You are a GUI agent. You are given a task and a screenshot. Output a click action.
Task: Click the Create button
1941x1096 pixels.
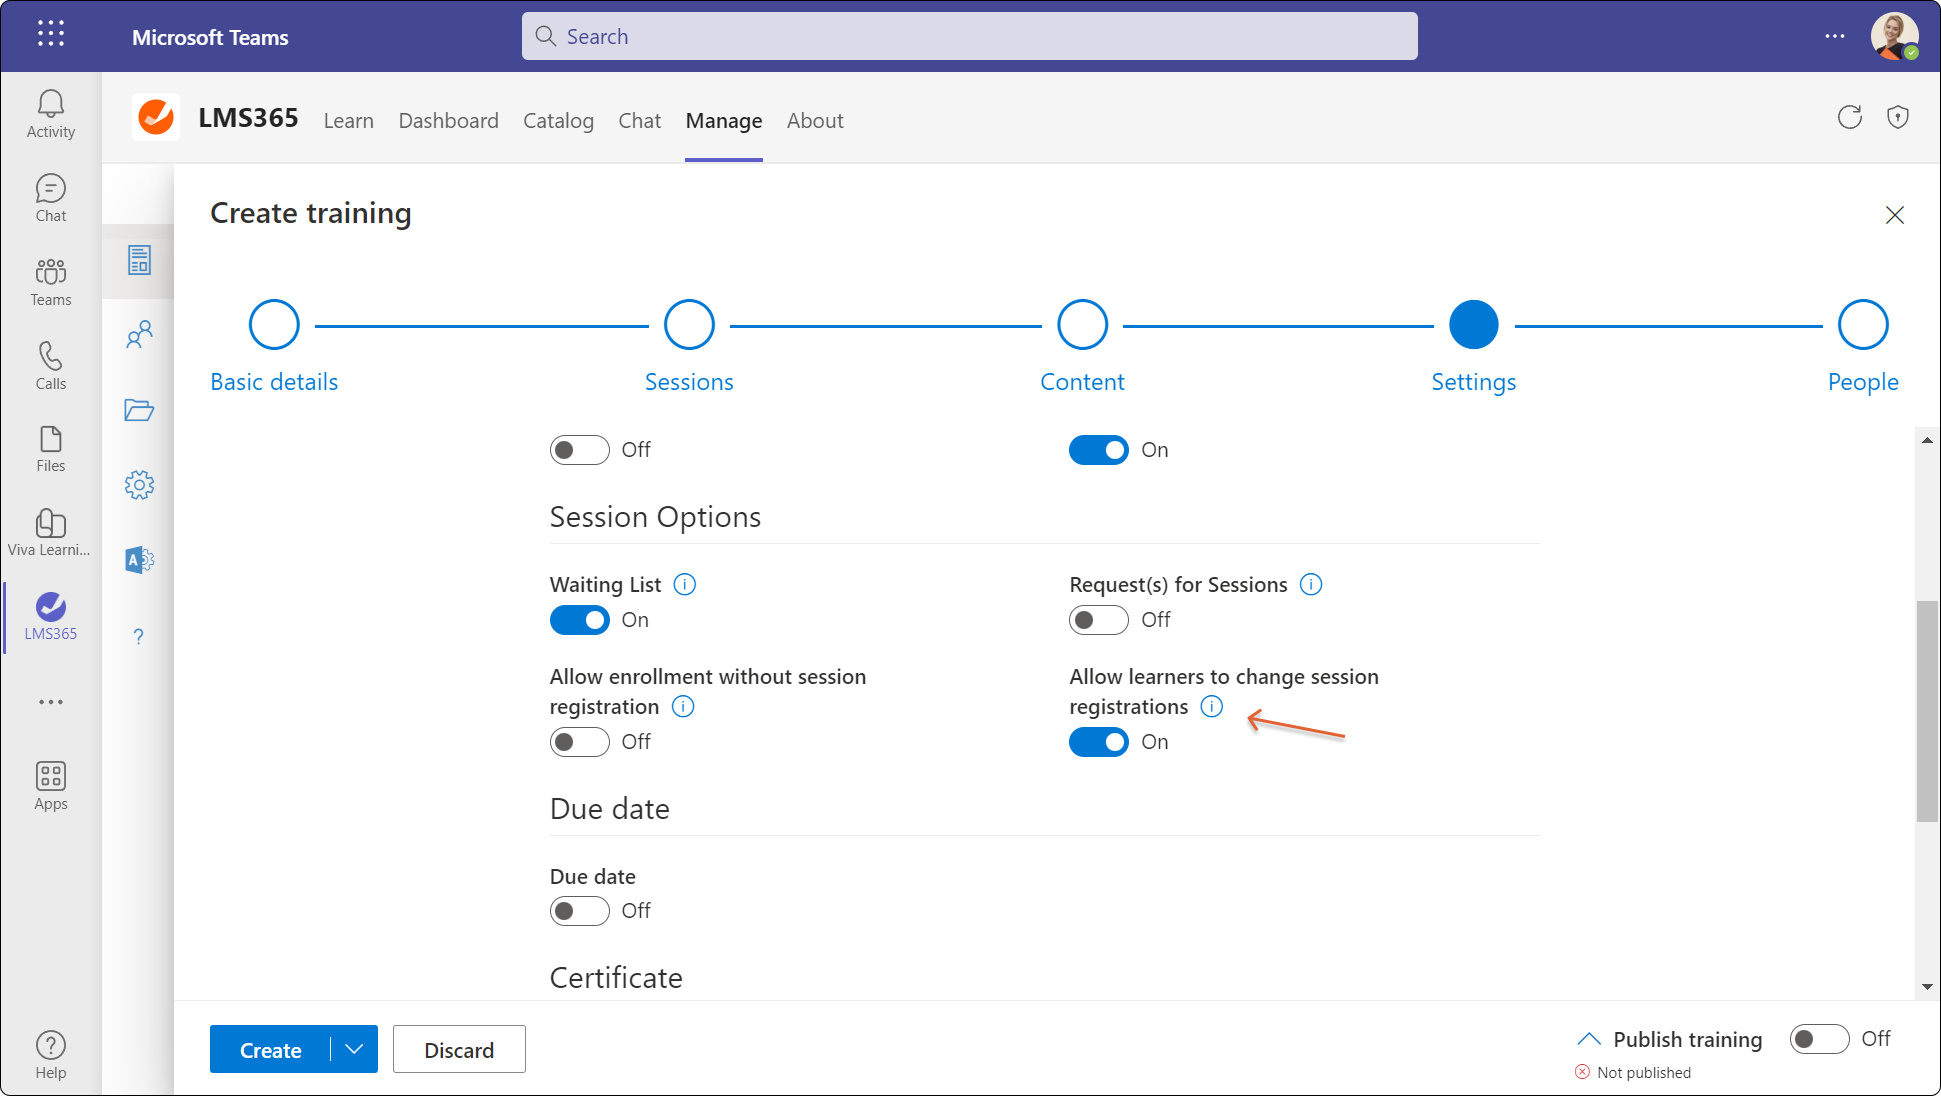(270, 1049)
